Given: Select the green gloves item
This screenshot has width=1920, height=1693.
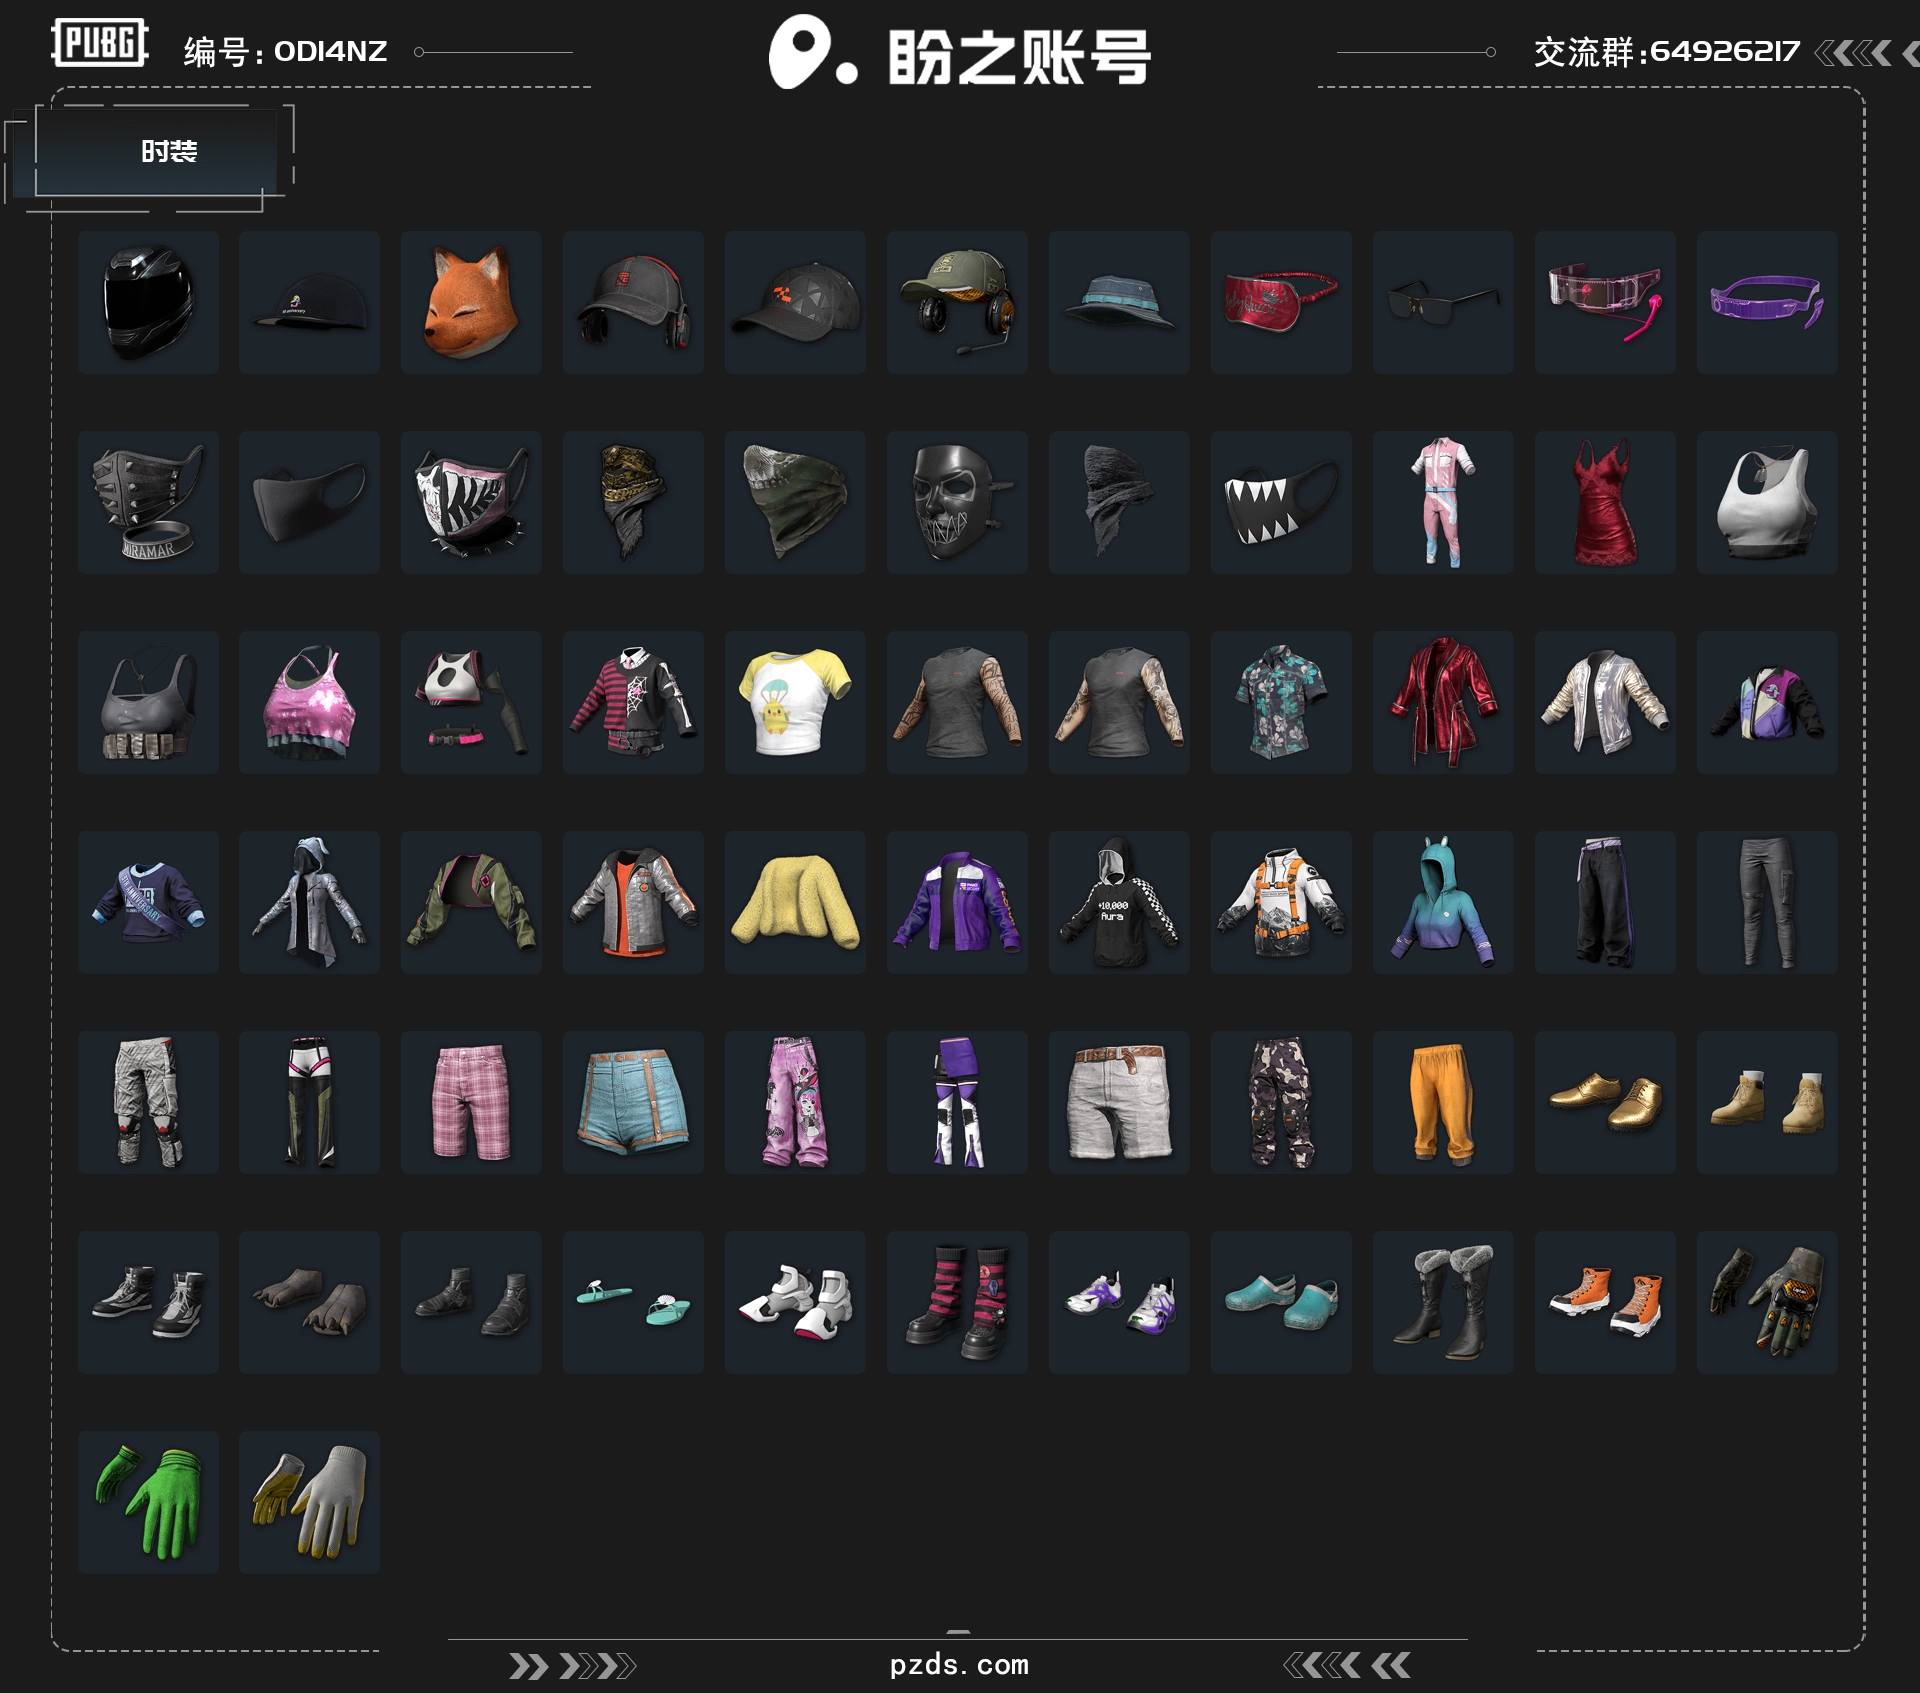Looking at the screenshot, I should pos(148,1502).
